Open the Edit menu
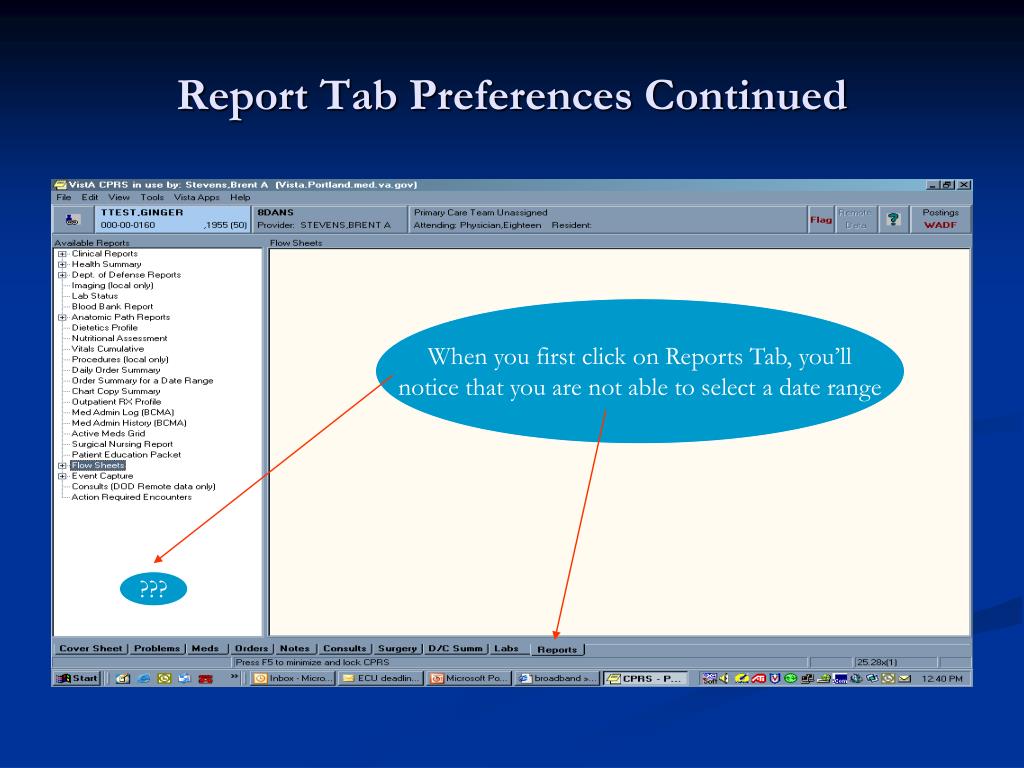Viewport: 1024px width, 768px height. pyautogui.click(x=89, y=197)
